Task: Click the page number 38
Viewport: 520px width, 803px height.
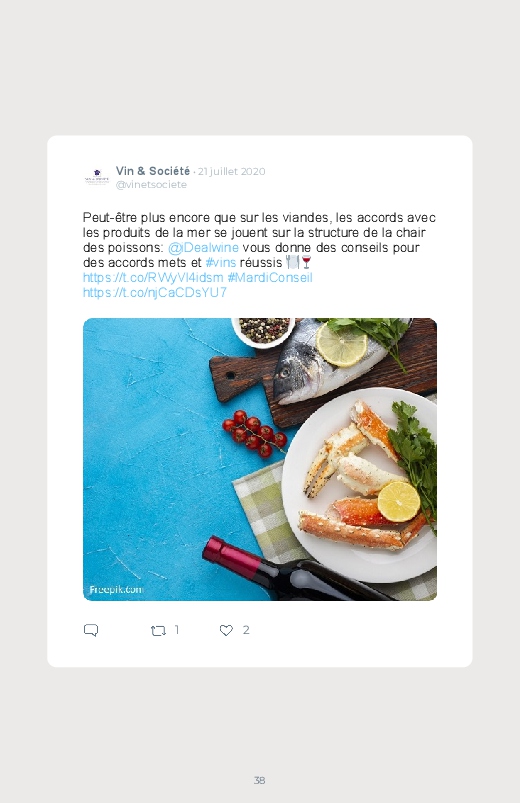Action: tap(259, 780)
